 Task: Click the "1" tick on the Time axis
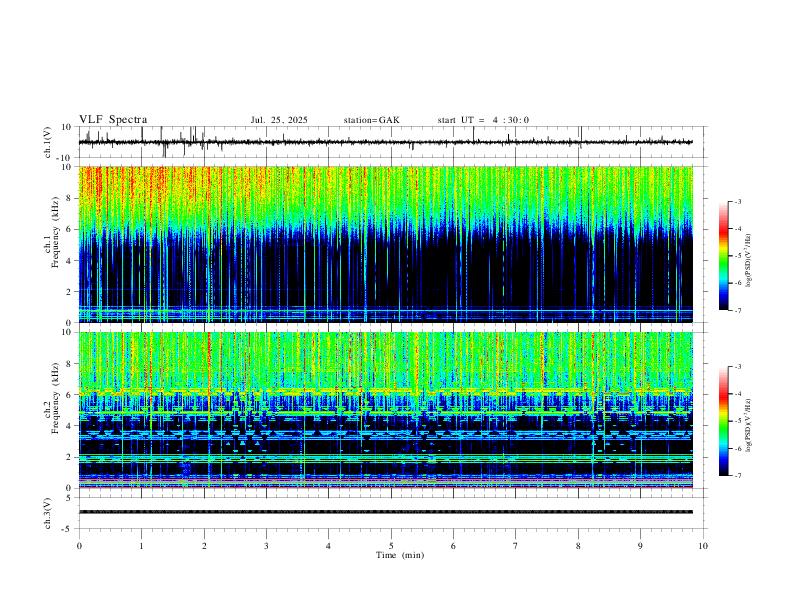point(141,546)
